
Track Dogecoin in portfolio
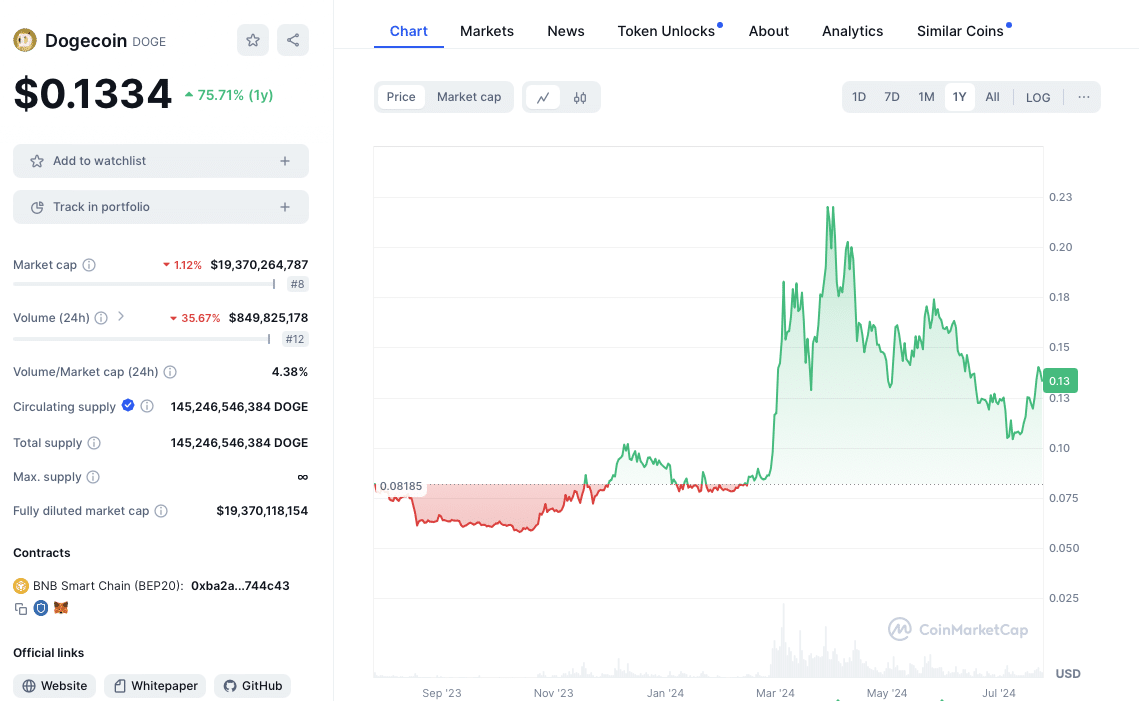point(161,207)
